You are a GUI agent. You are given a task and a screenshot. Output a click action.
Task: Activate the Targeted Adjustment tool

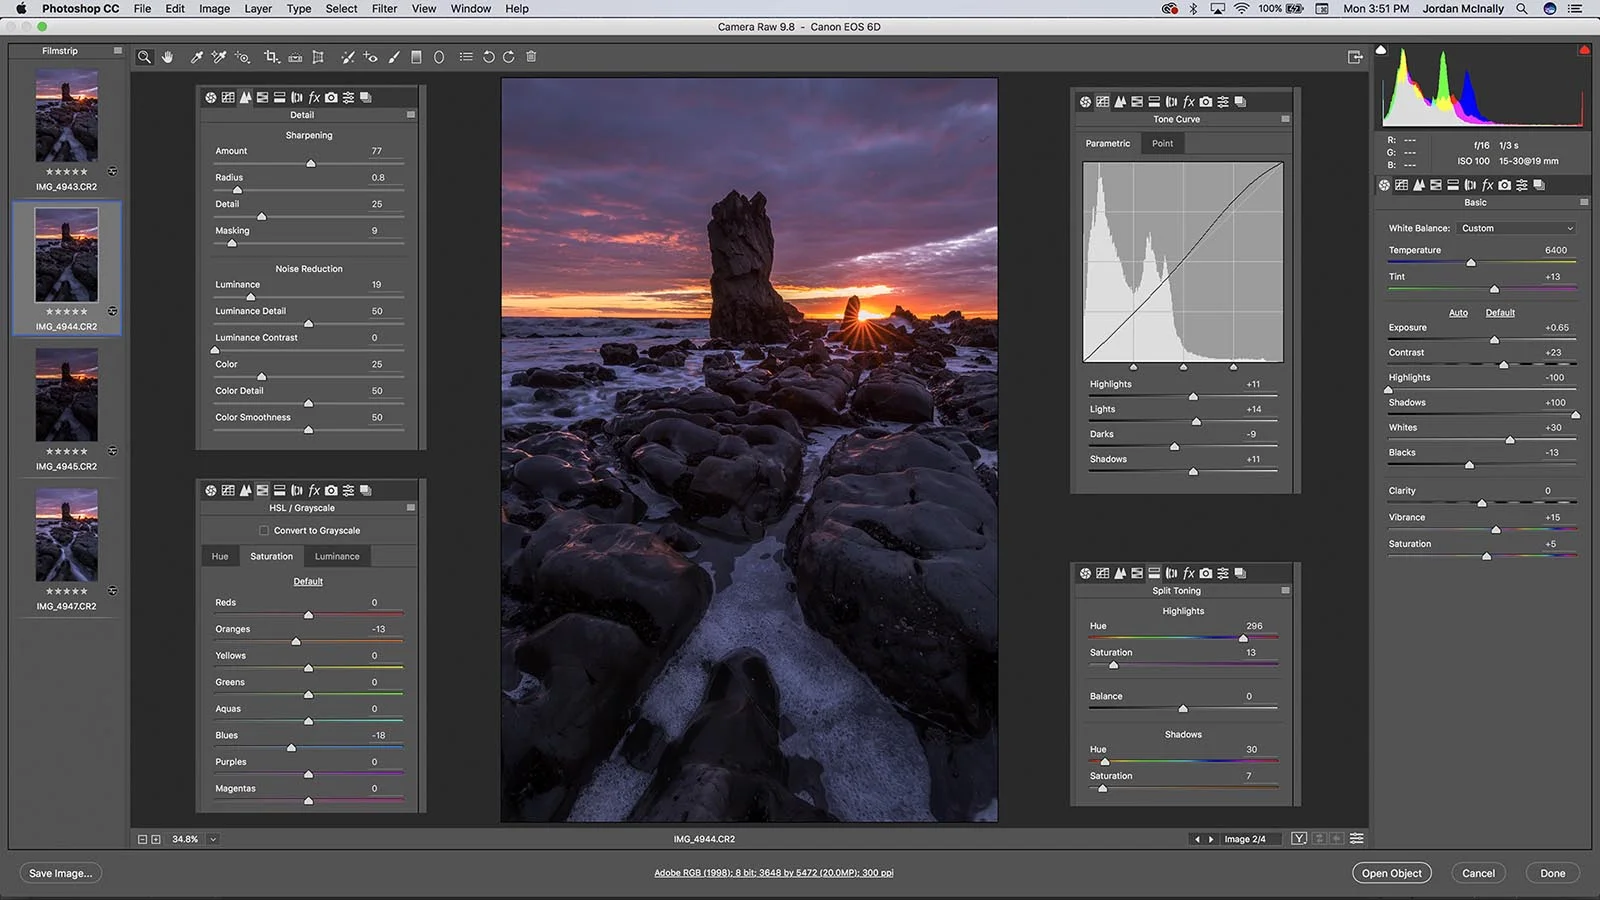[243, 57]
